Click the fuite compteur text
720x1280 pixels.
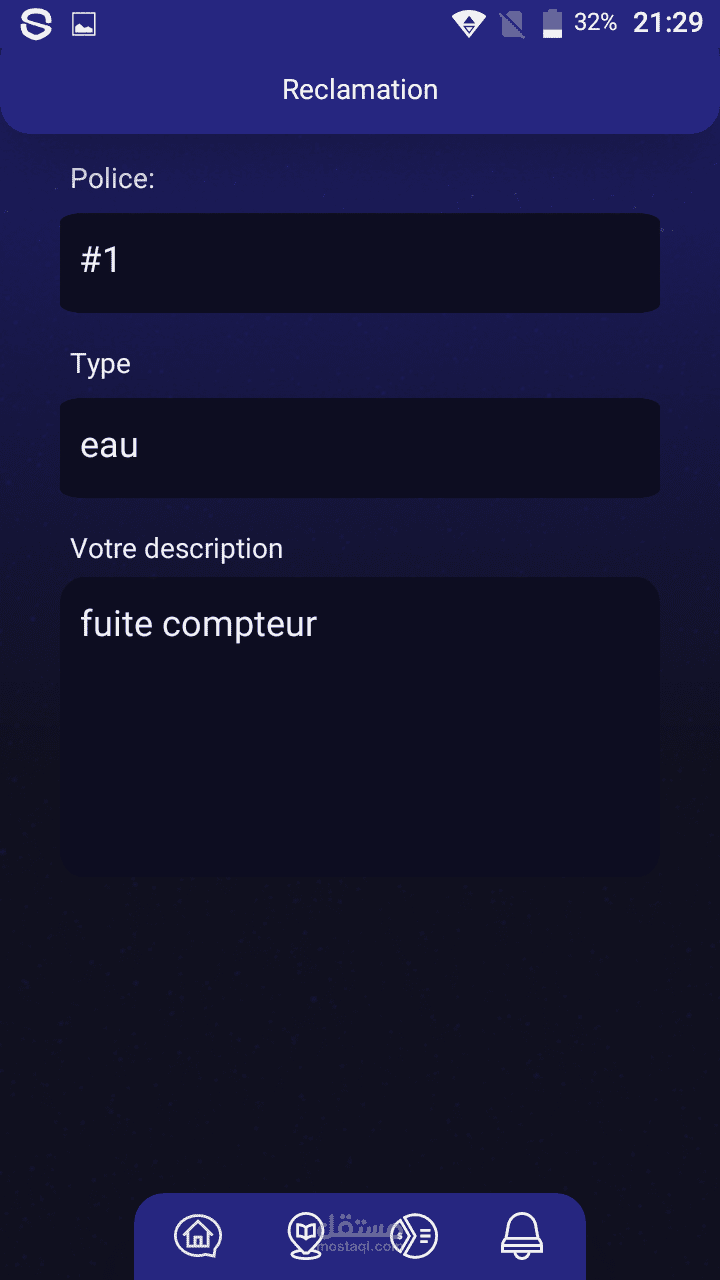(198, 624)
